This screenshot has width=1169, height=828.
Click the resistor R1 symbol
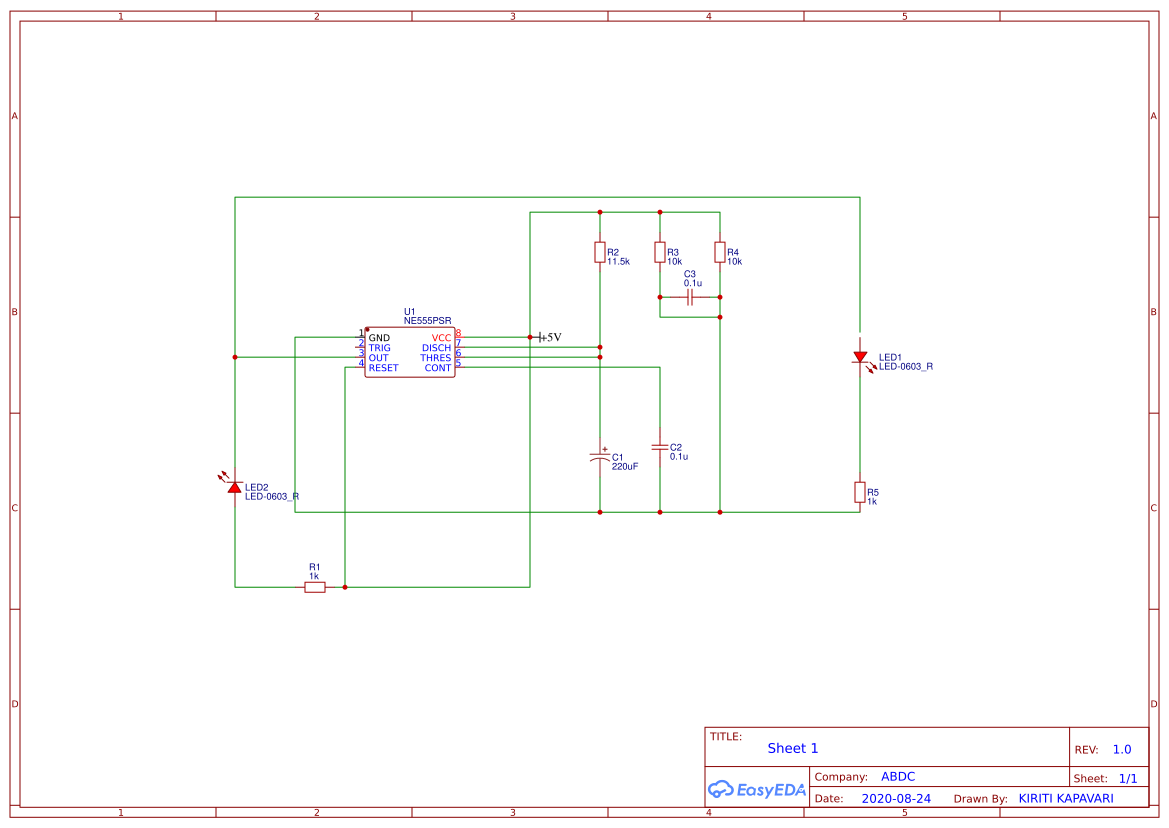[314, 586]
